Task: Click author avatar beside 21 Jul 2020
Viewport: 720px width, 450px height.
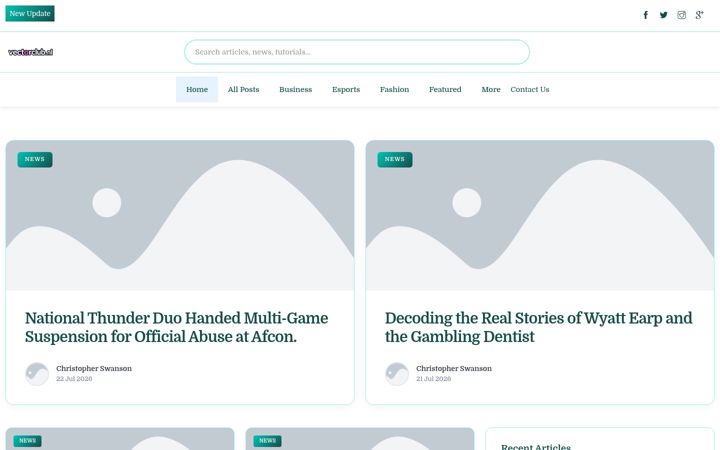Action: coord(397,374)
